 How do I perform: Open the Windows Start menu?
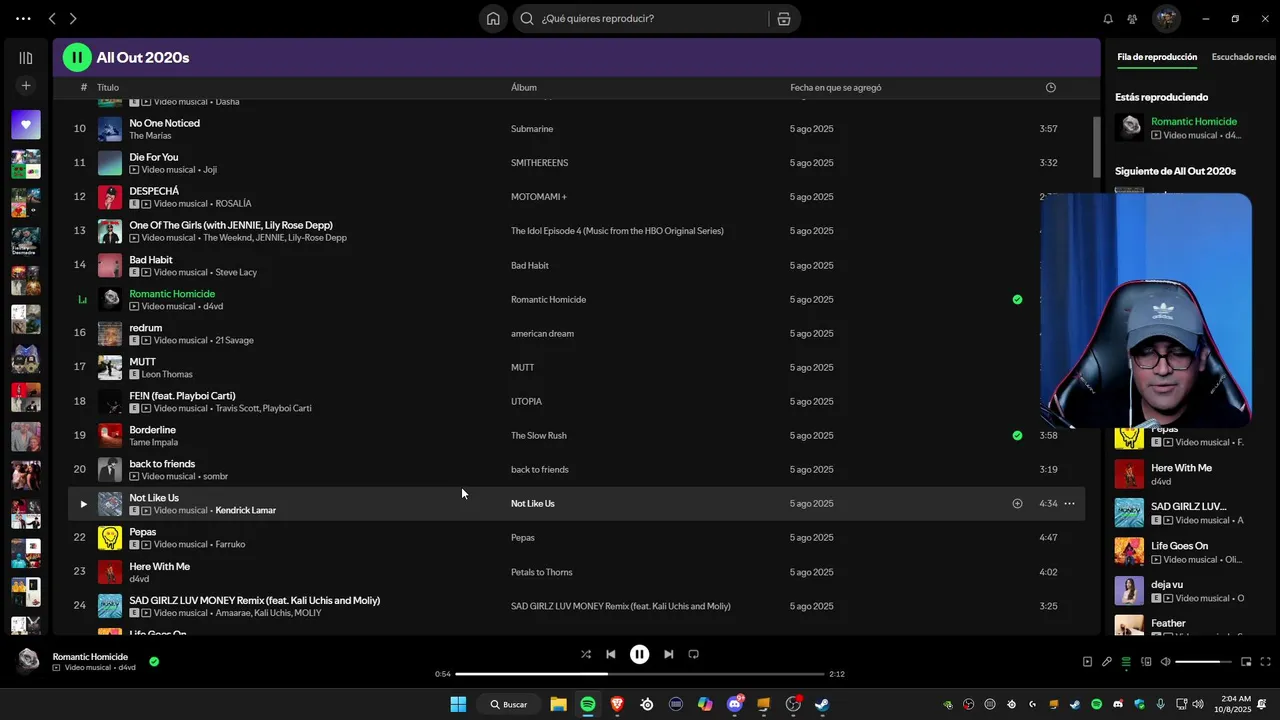point(458,704)
